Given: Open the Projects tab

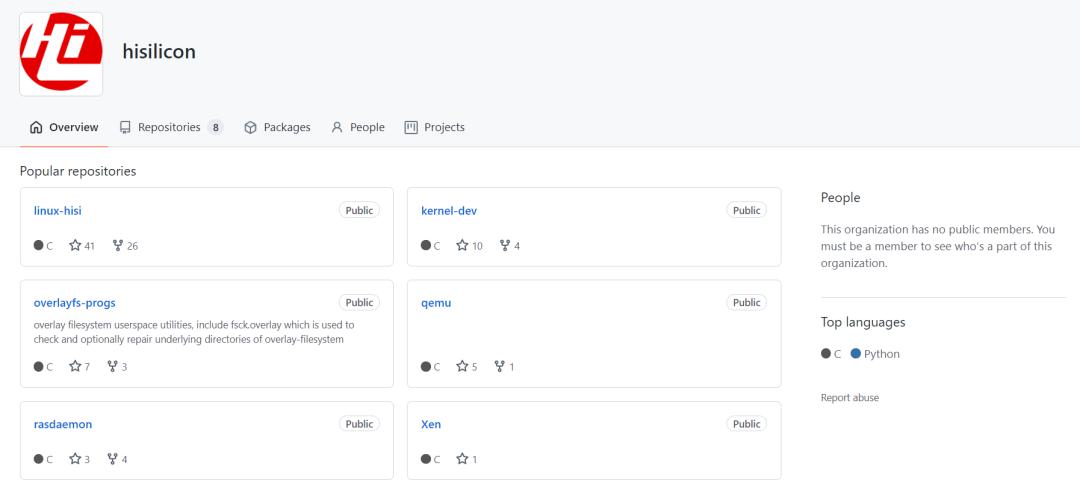Looking at the screenshot, I should coord(435,127).
